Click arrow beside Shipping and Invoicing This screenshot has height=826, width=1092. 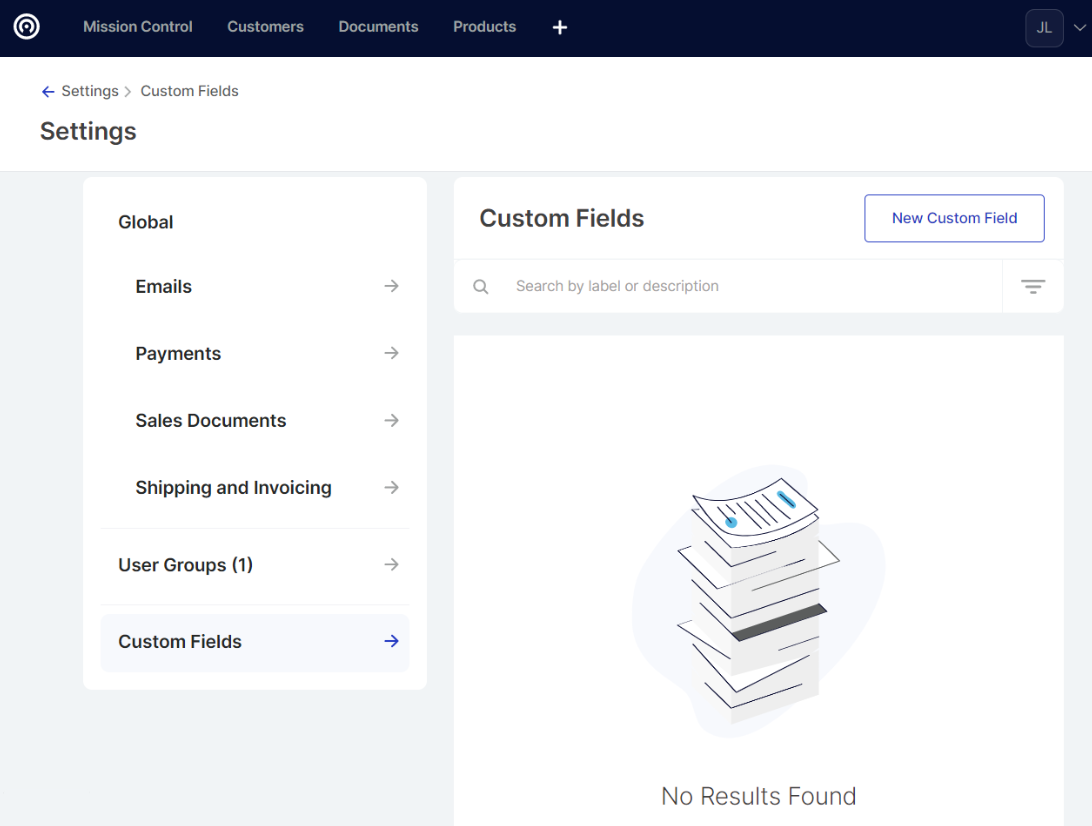(x=391, y=487)
